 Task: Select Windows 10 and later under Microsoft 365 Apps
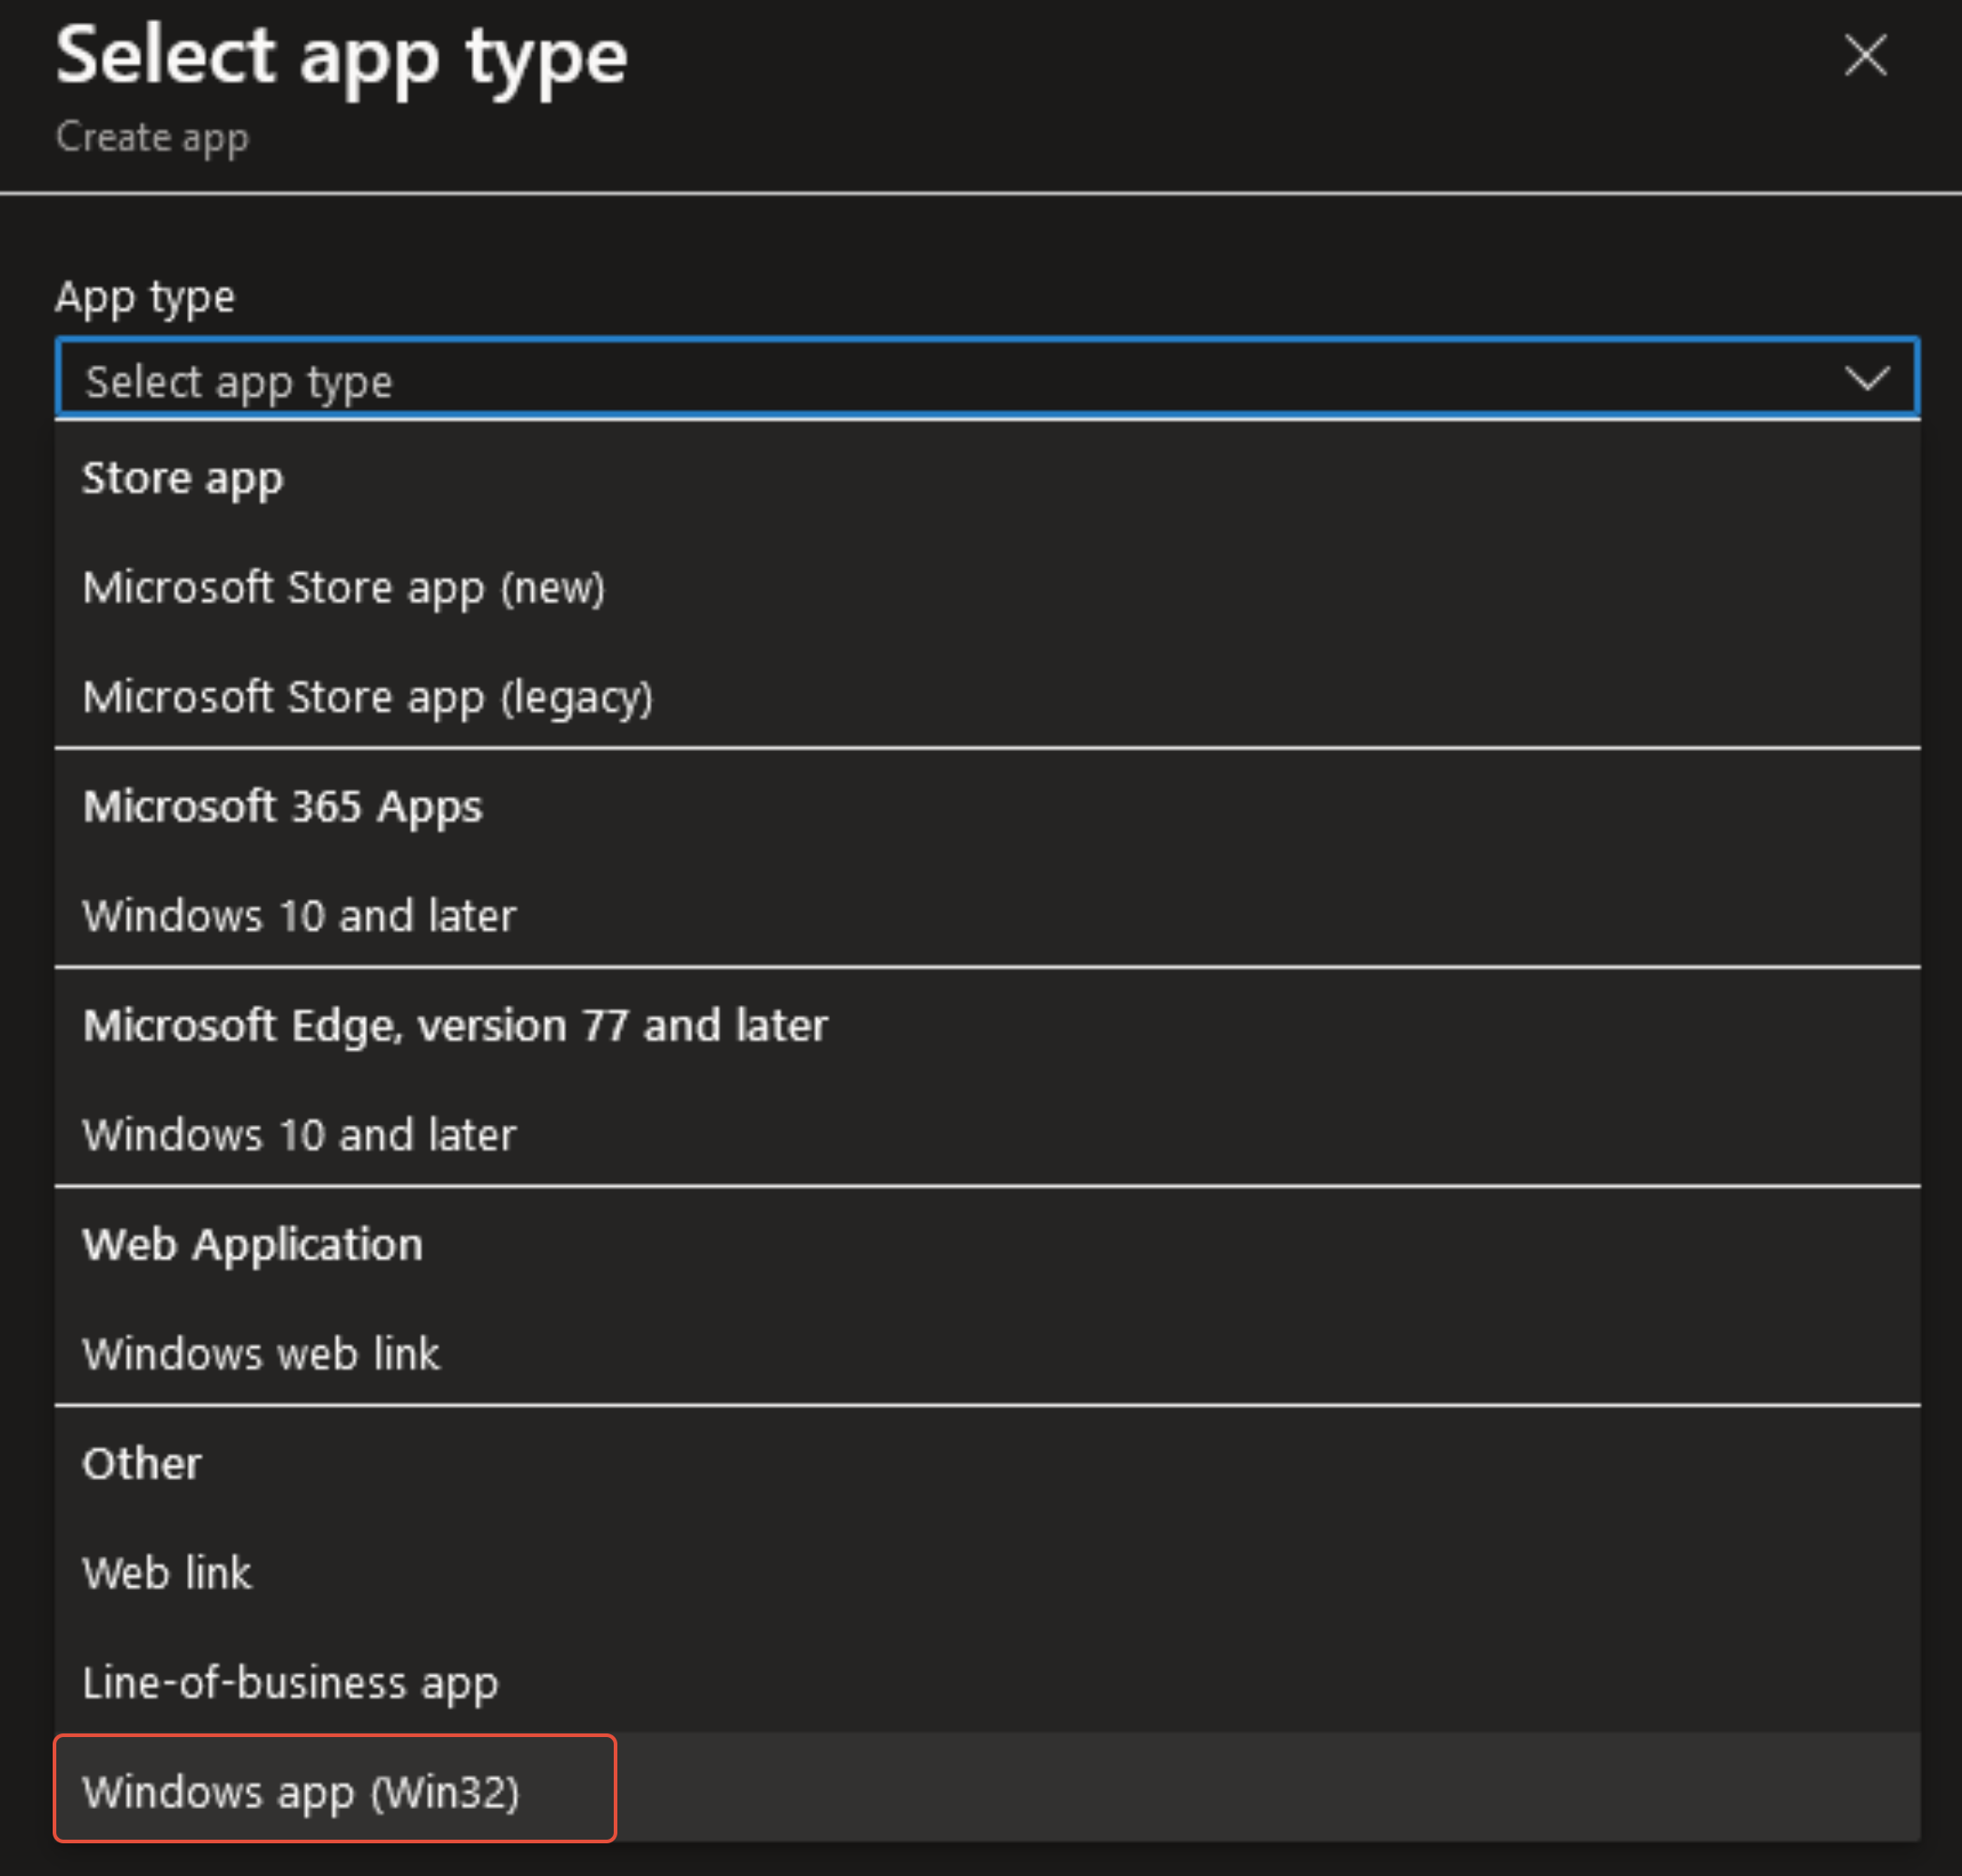tap(299, 916)
